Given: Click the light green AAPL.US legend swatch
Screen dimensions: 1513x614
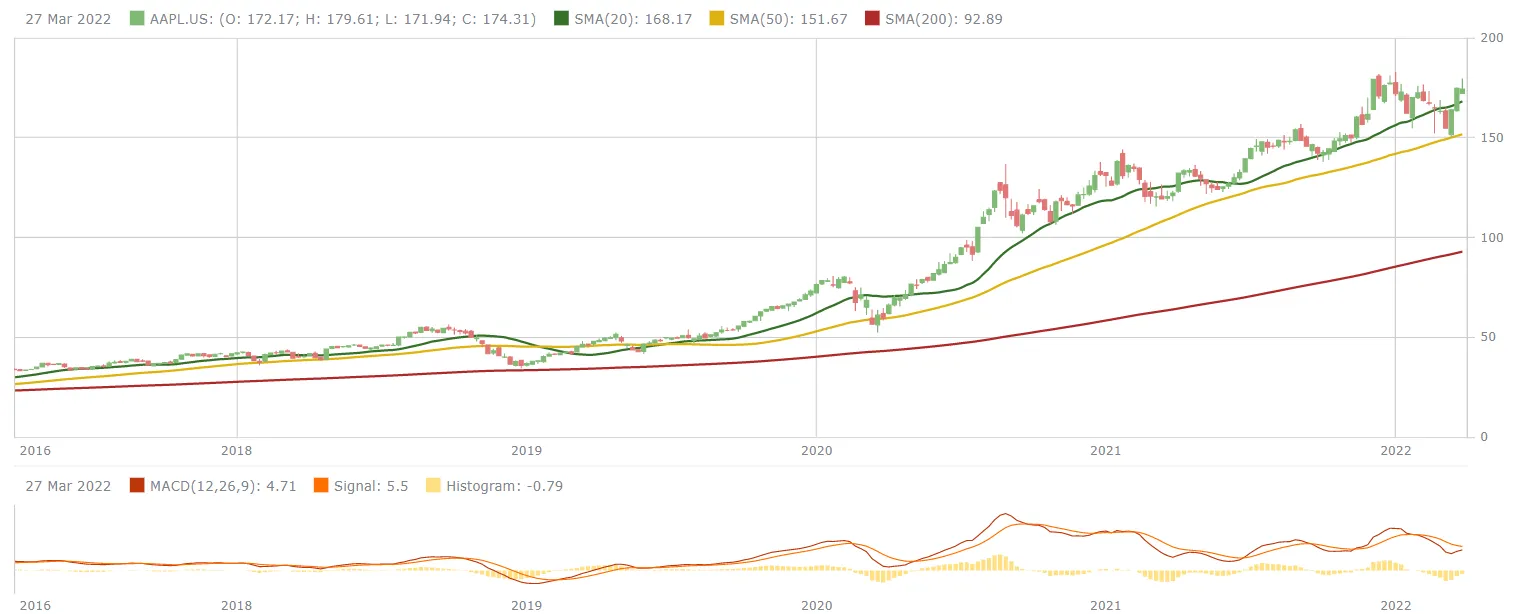Looking at the screenshot, I should tap(137, 19).
